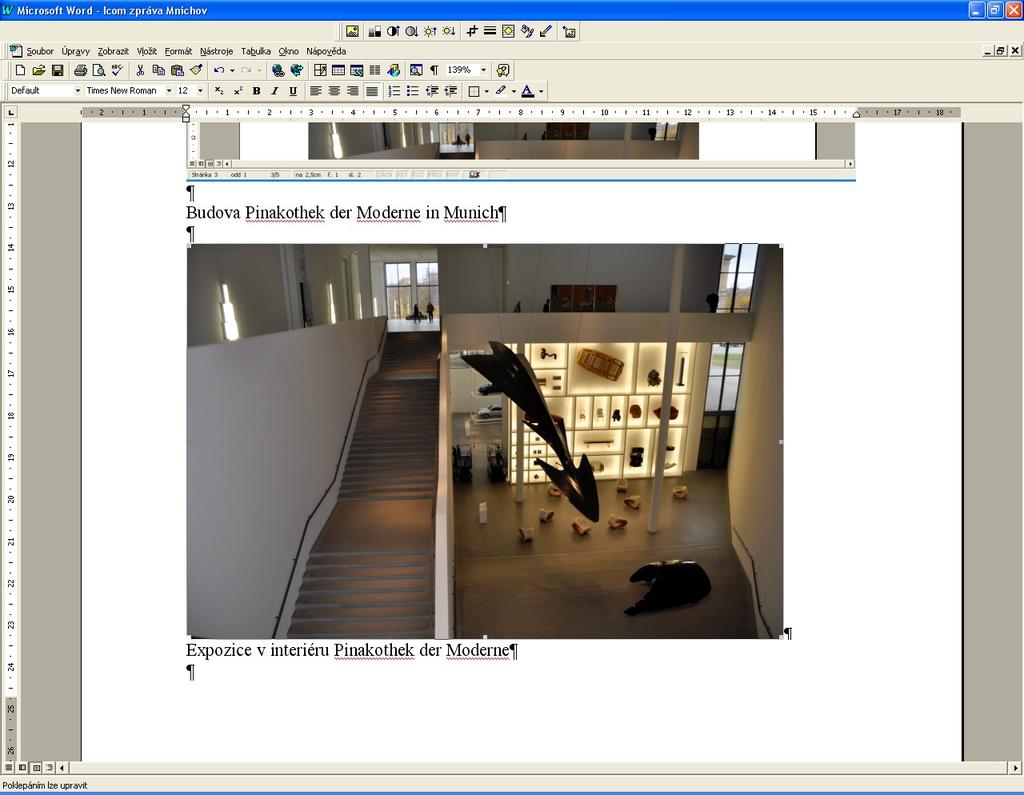Open the Image Control color mode button
The height and width of the screenshot is (795, 1024).
[x=374, y=31]
